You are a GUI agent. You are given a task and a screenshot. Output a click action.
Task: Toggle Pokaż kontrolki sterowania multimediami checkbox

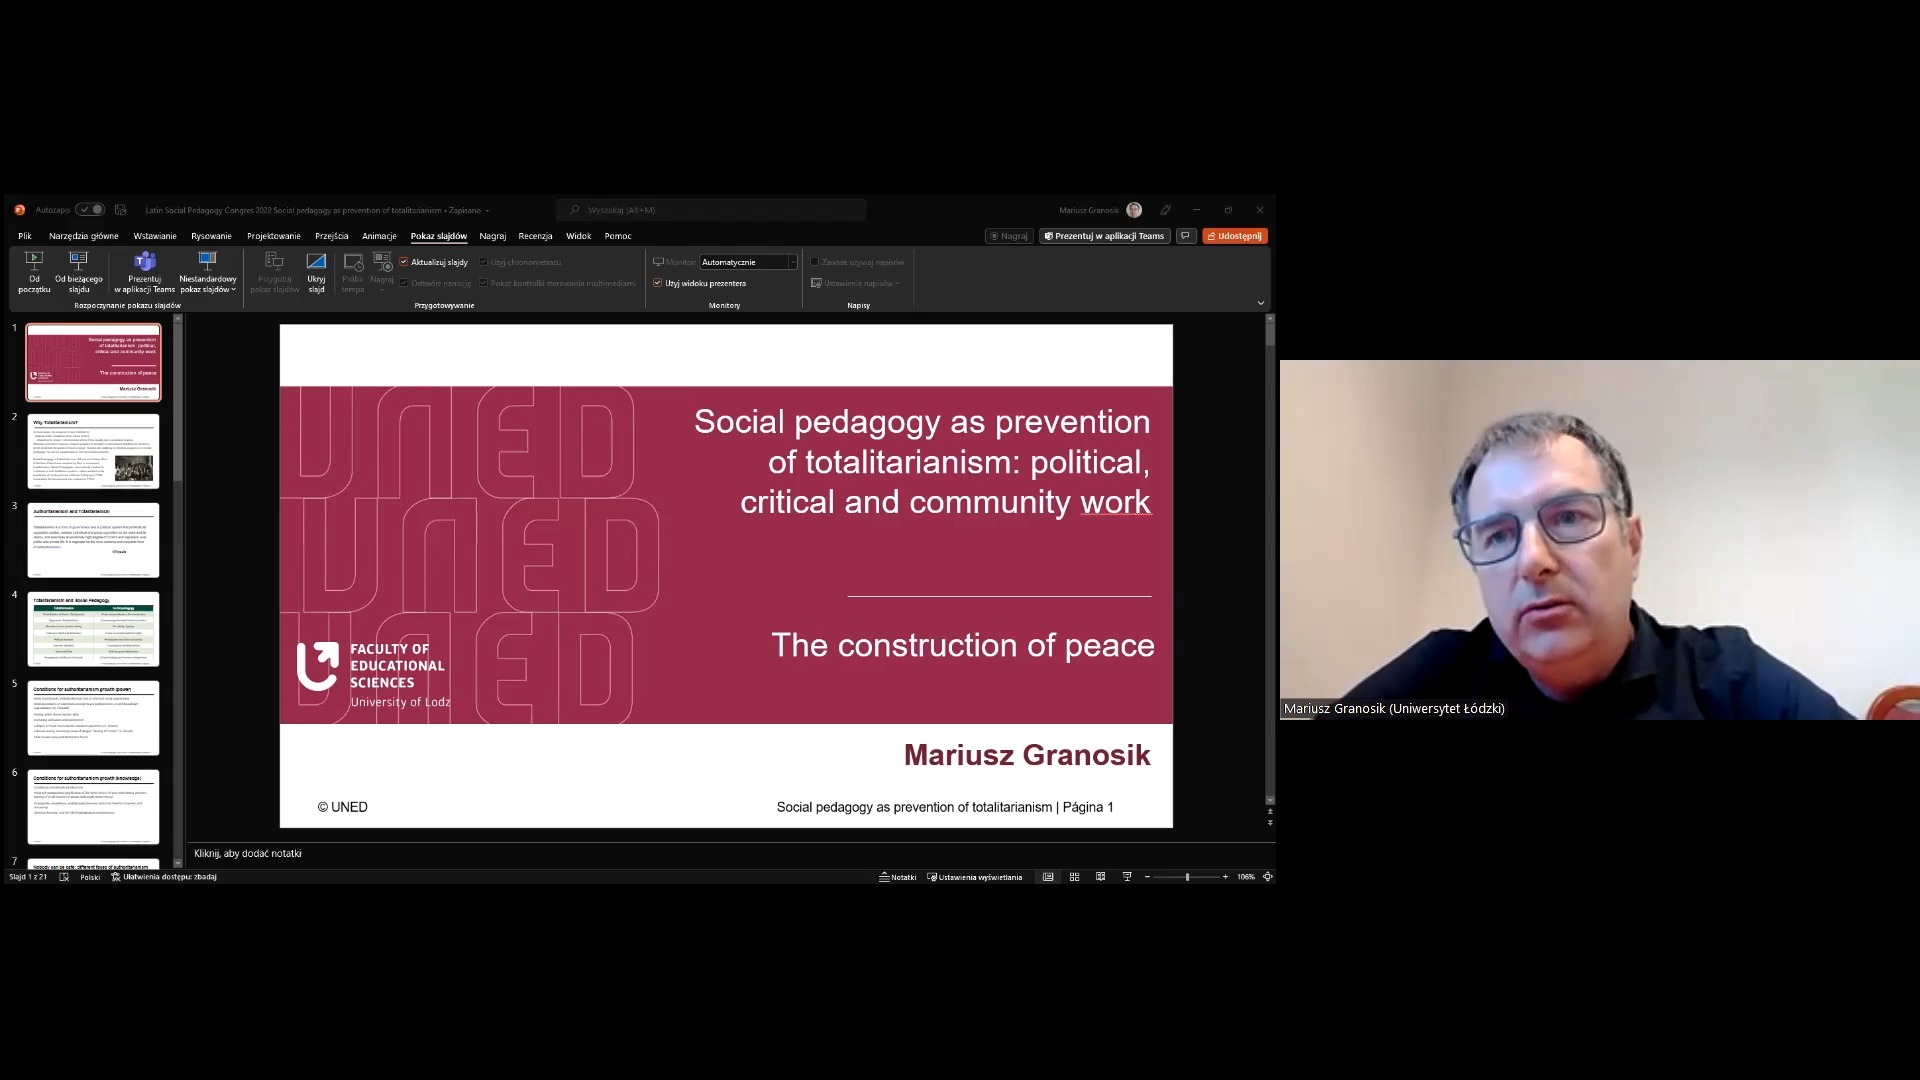[483, 283]
